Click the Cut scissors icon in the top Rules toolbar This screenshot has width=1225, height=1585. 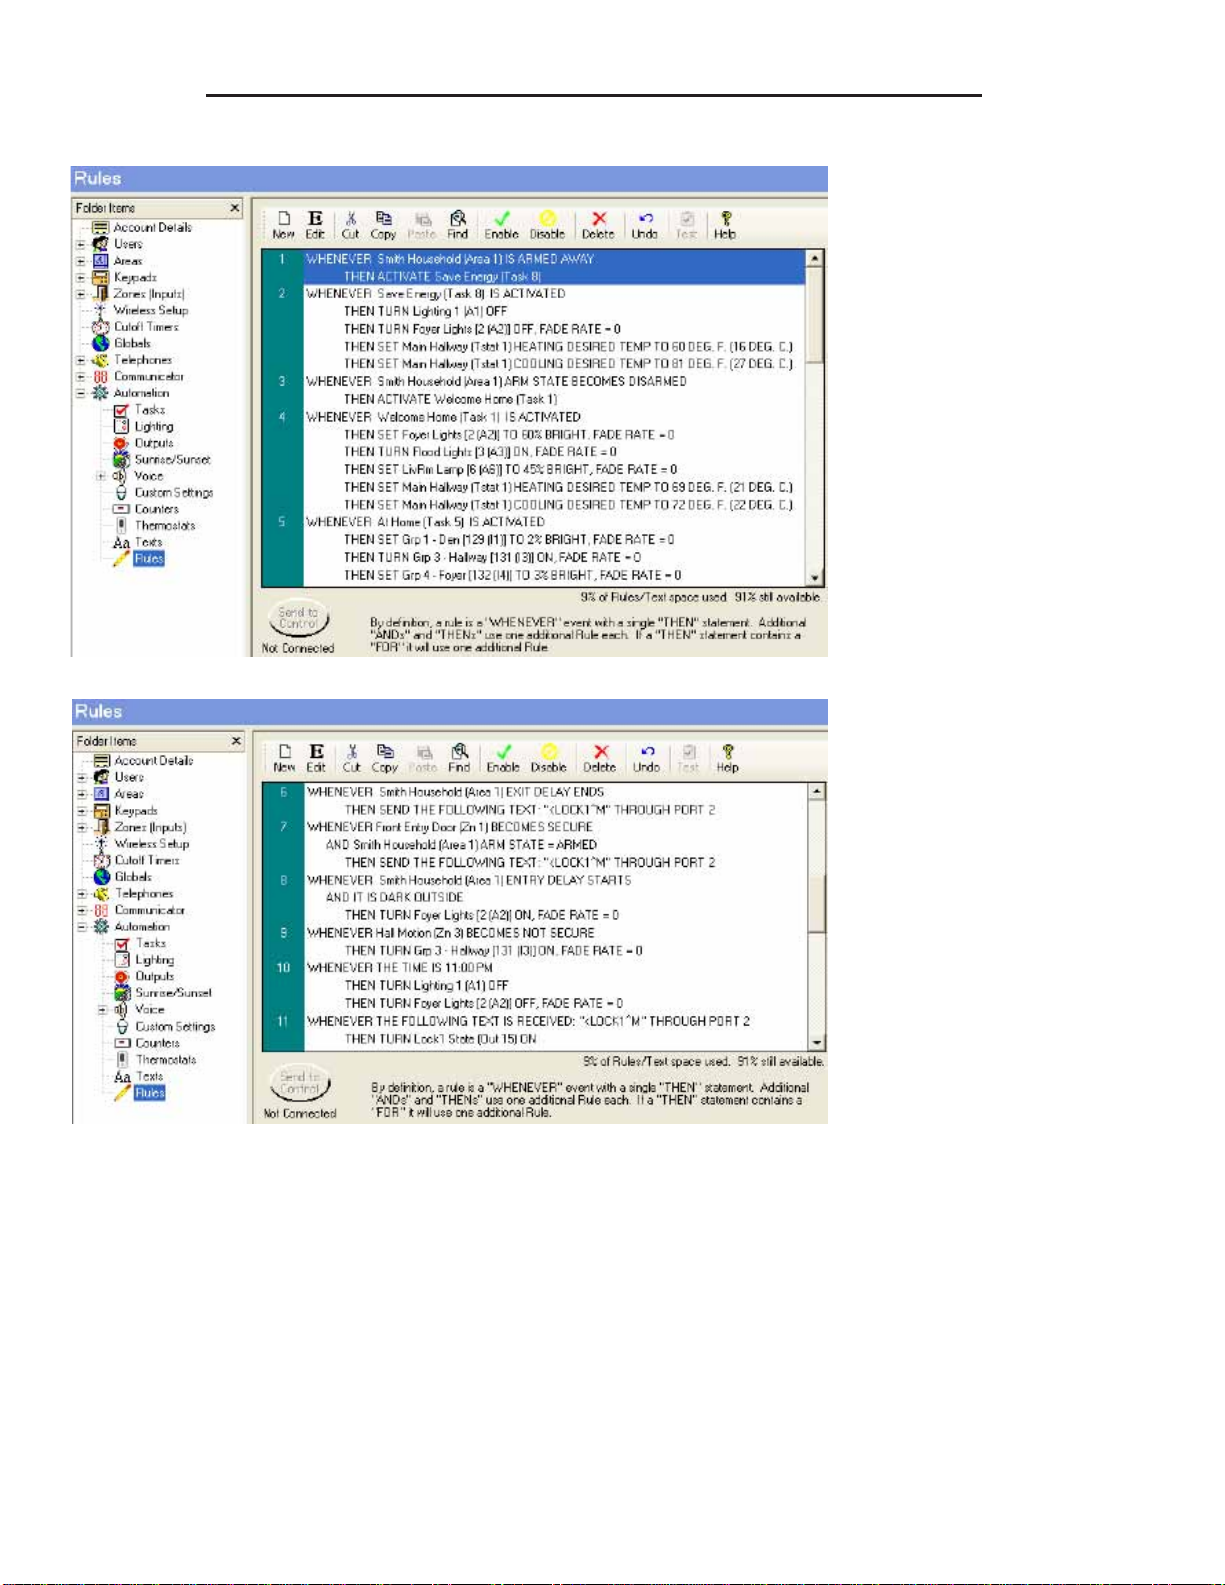350,225
